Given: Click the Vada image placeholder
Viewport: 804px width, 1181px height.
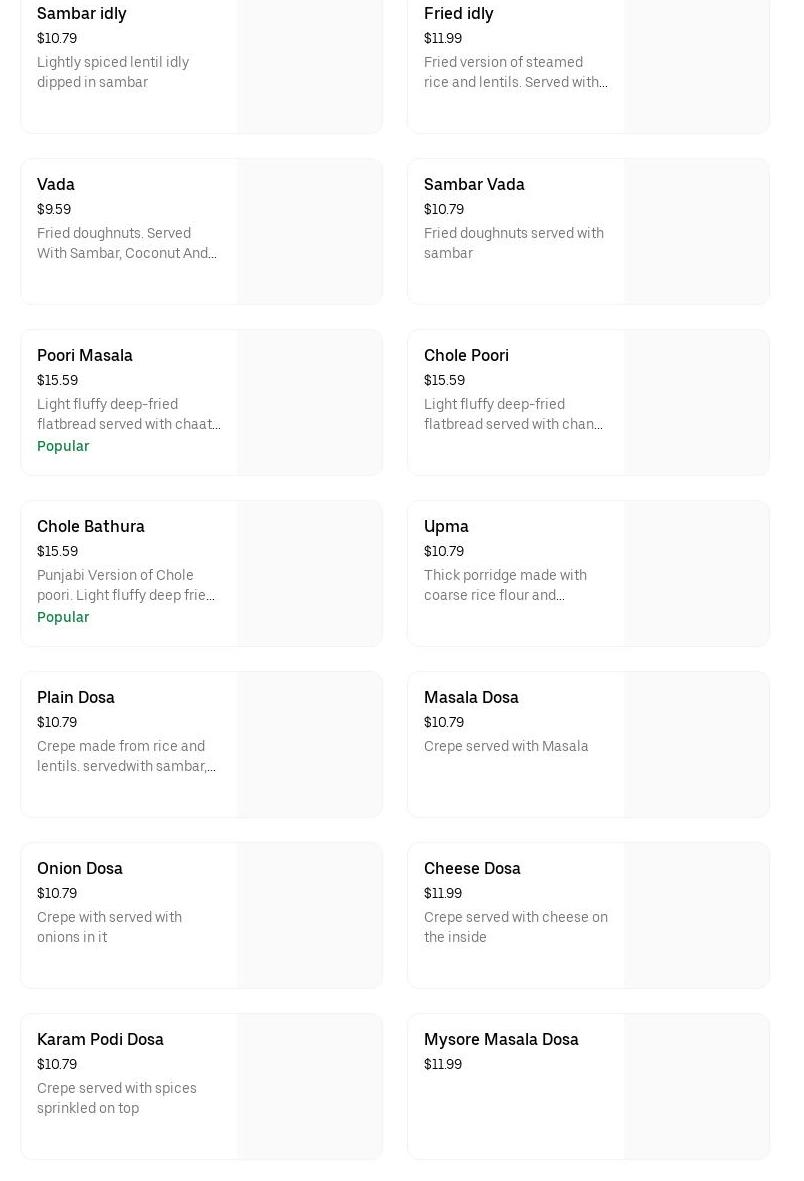Looking at the screenshot, I should [x=310, y=232].
